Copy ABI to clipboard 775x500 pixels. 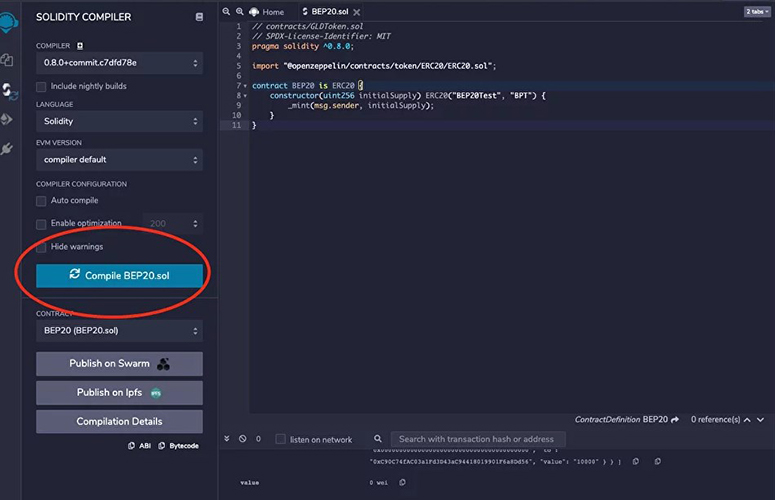tap(140, 445)
